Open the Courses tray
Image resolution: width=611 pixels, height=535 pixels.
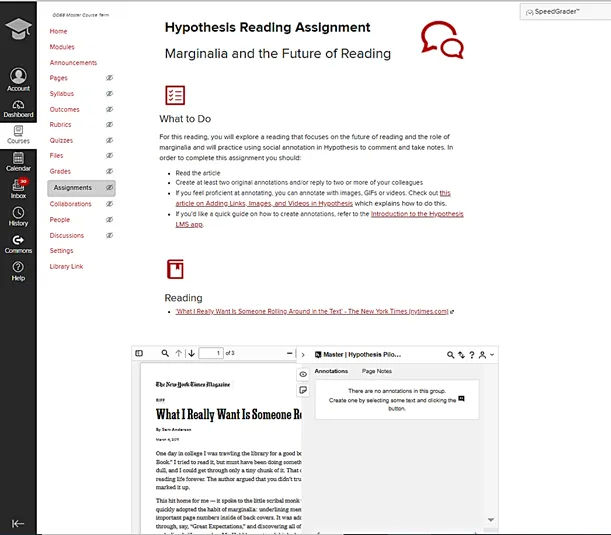(18, 135)
